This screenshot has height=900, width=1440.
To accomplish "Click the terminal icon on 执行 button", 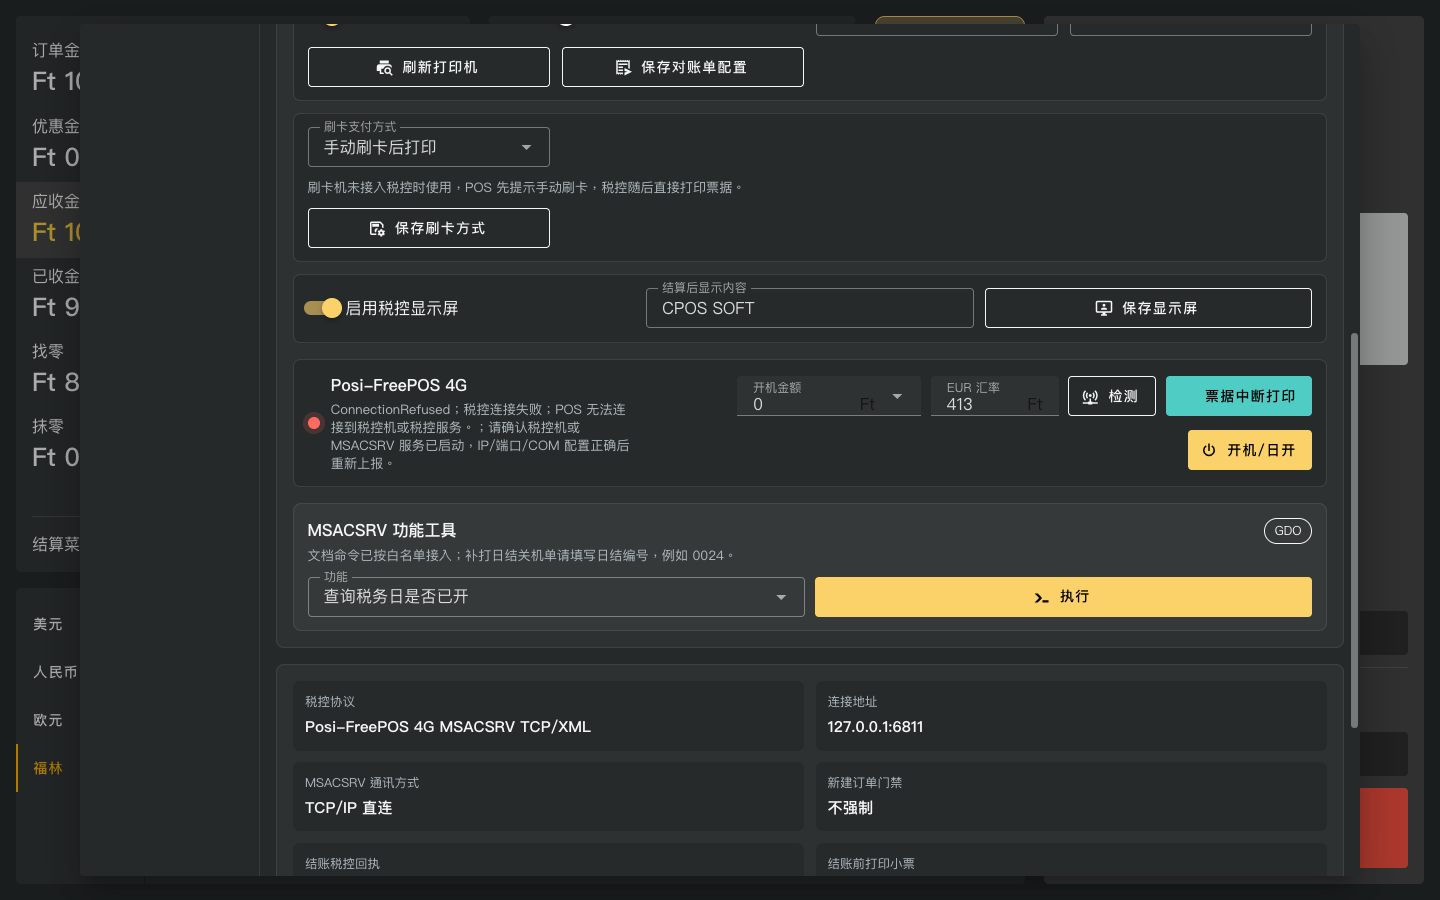I will pyautogui.click(x=1041, y=597).
